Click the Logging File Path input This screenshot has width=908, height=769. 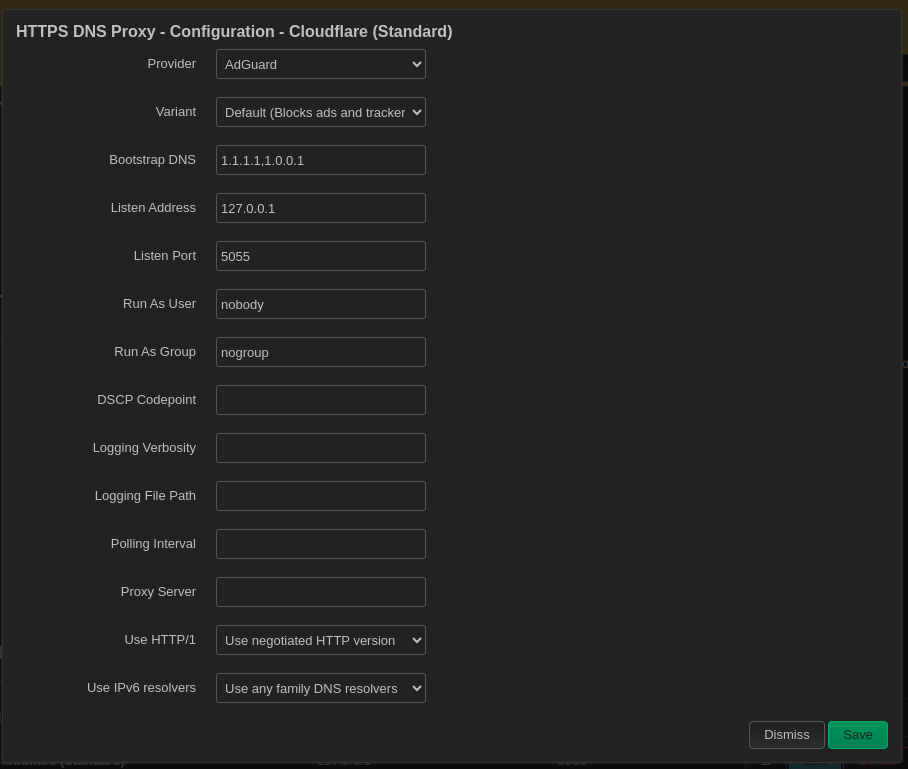click(x=321, y=497)
